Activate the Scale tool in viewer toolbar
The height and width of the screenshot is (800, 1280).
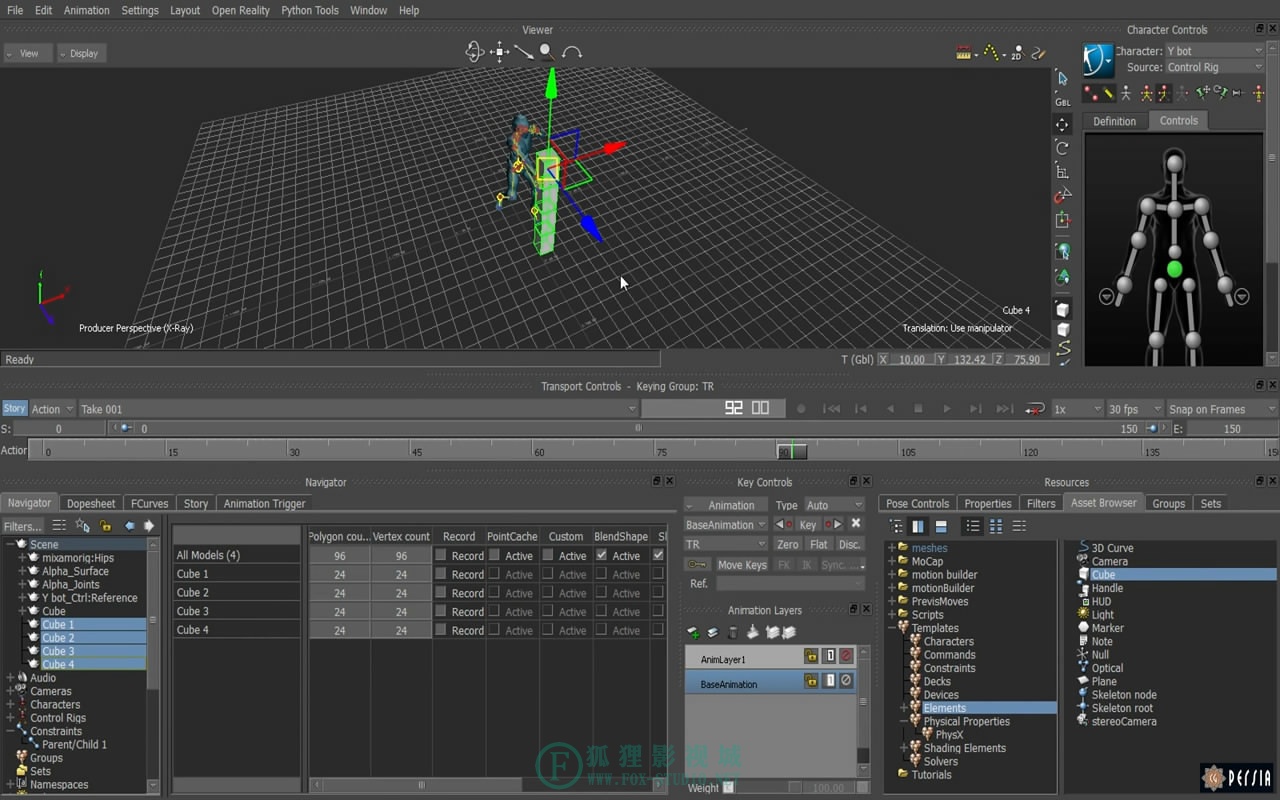tap(1062, 172)
